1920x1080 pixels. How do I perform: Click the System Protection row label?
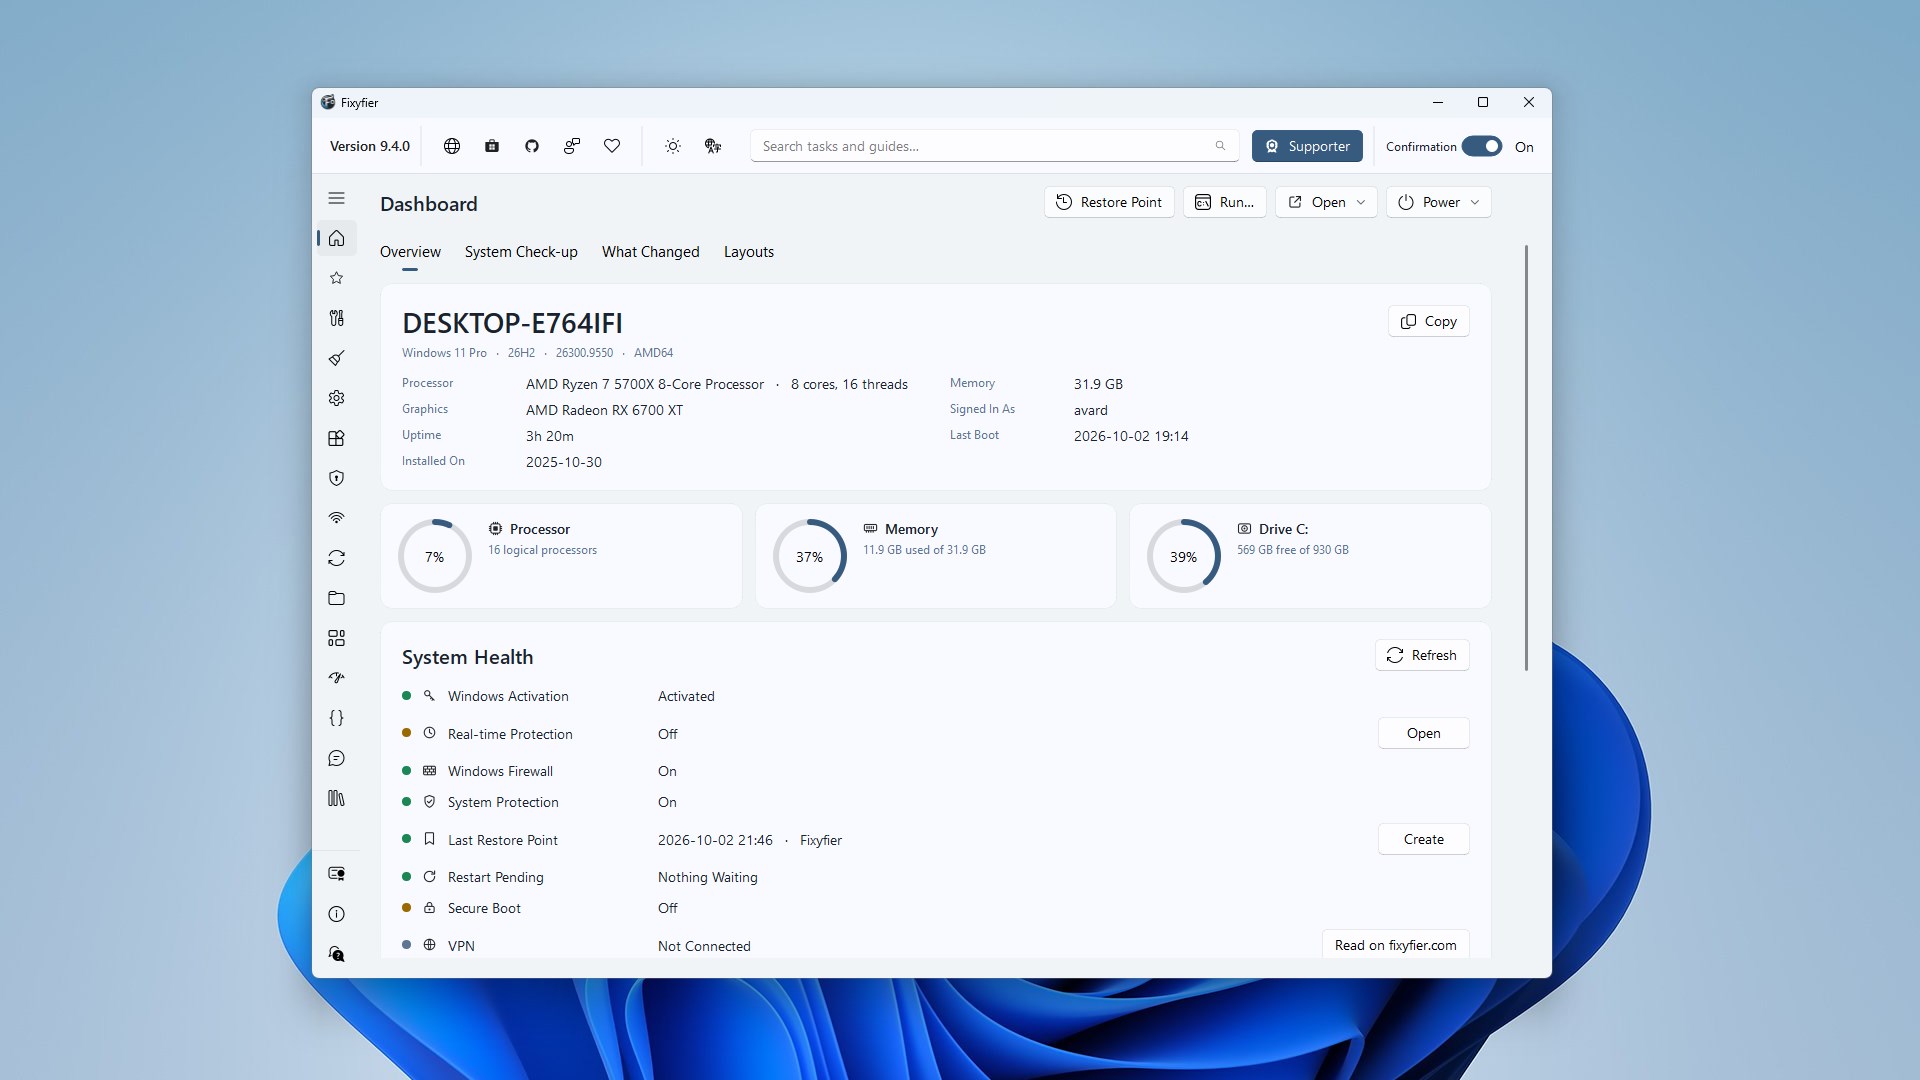point(503,802)
